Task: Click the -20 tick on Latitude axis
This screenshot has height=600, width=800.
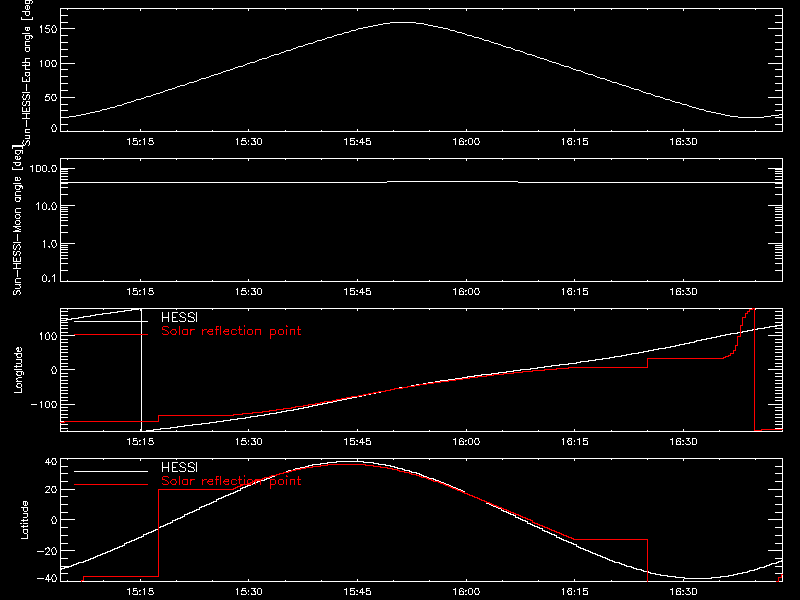Action: click(x=48, y=551)
